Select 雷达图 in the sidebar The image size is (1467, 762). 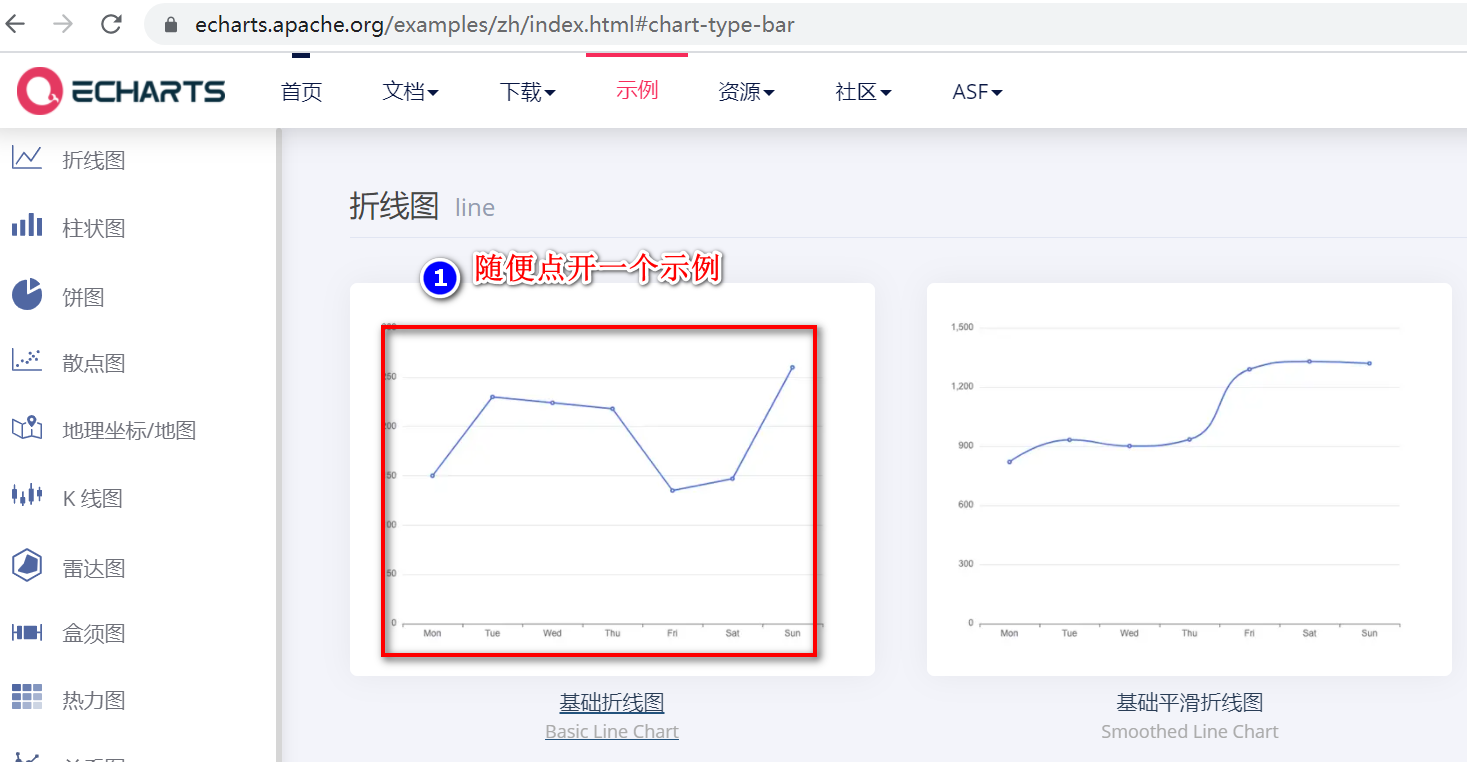click(x=94, y=568)
